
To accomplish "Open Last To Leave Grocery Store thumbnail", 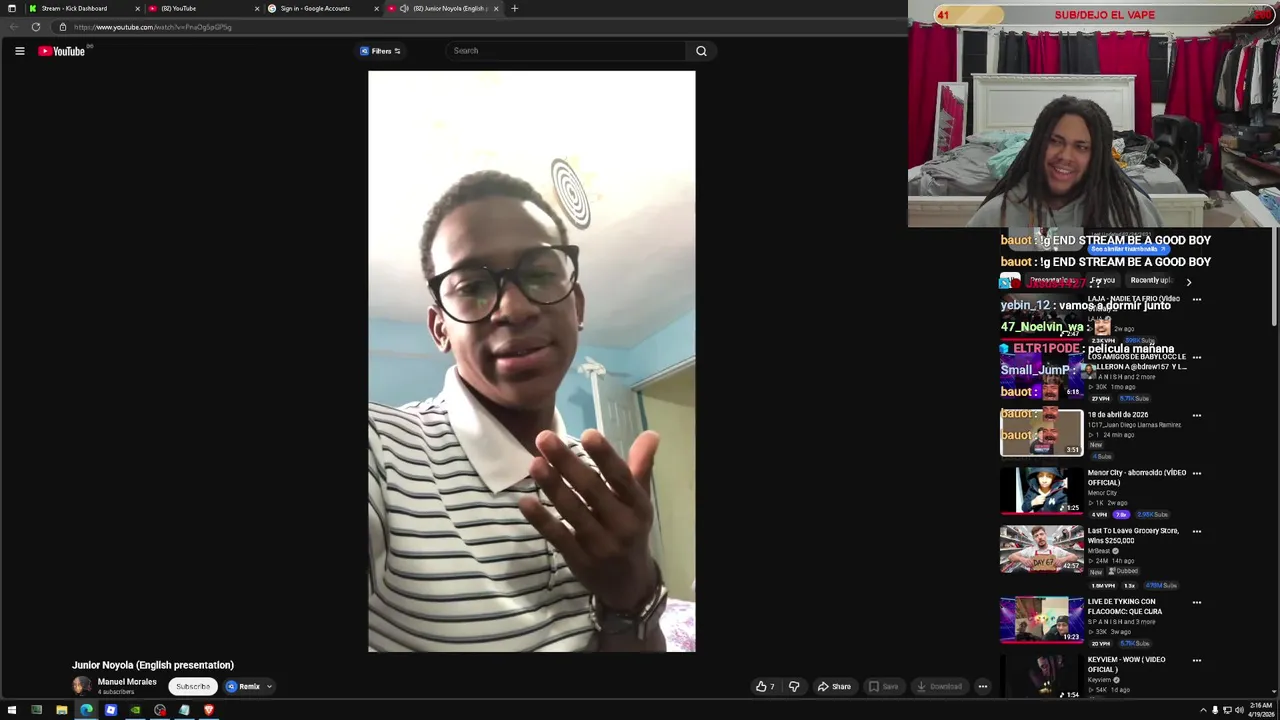I will [x=1041, y=549].
